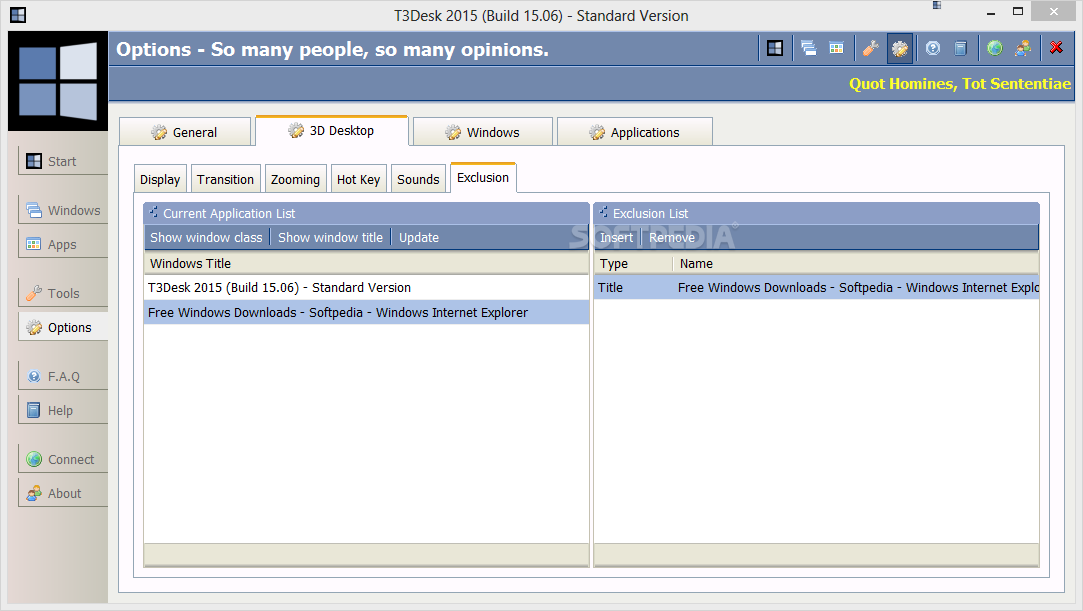Select the Title entry in Exclusion List
1083x611 pixels.
coord(816,288)
